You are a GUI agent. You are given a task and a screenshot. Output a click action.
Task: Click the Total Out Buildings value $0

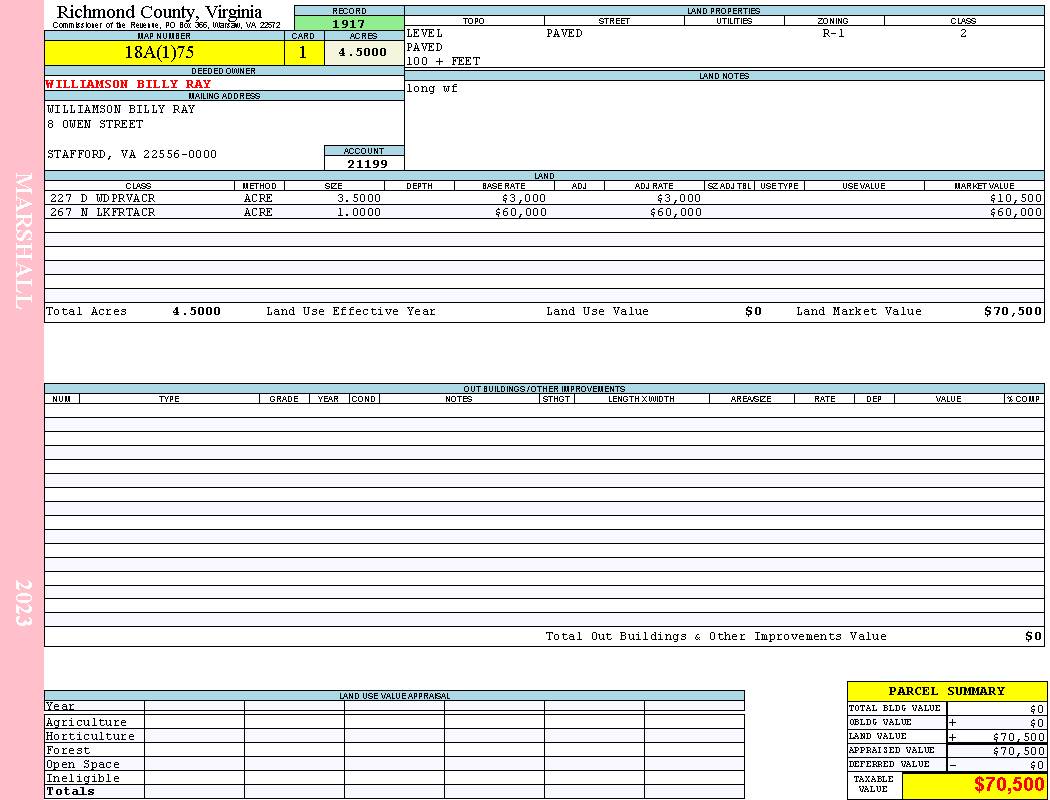(1033, 637)
